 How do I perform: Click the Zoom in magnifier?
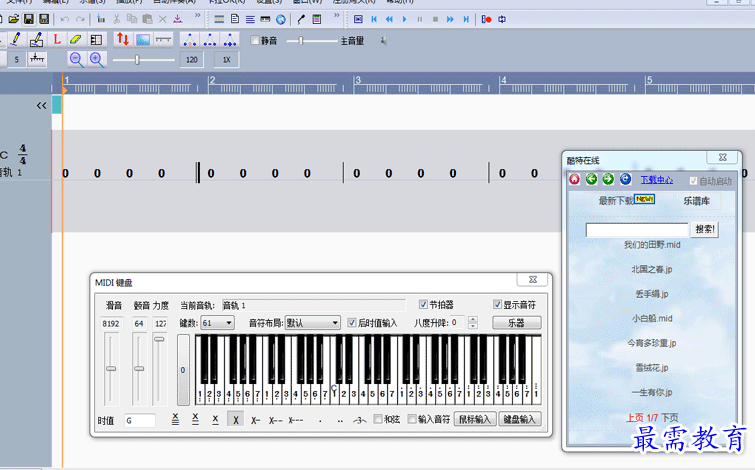click(97, 59)
